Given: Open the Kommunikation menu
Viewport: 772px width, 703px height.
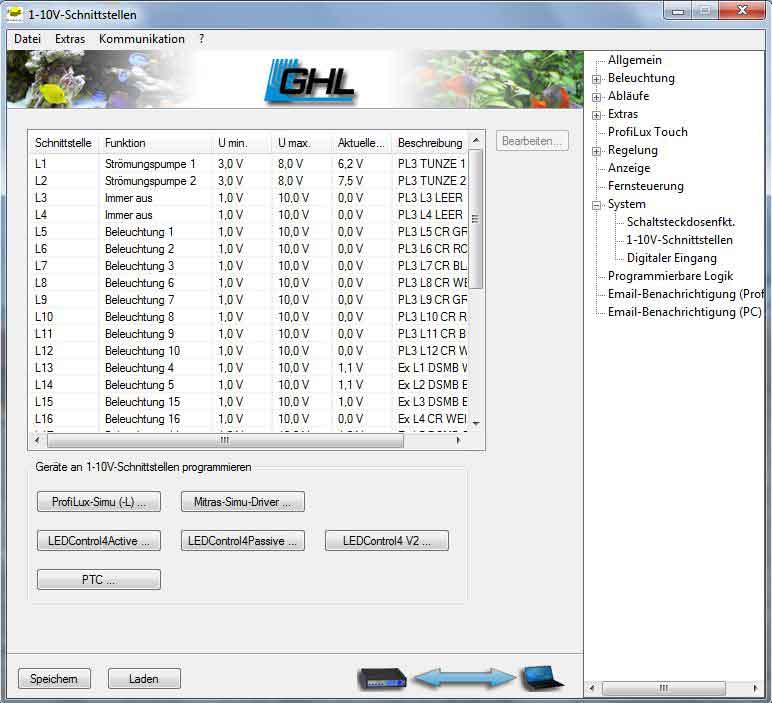Looking at the screenshot, I should (141, 39).
